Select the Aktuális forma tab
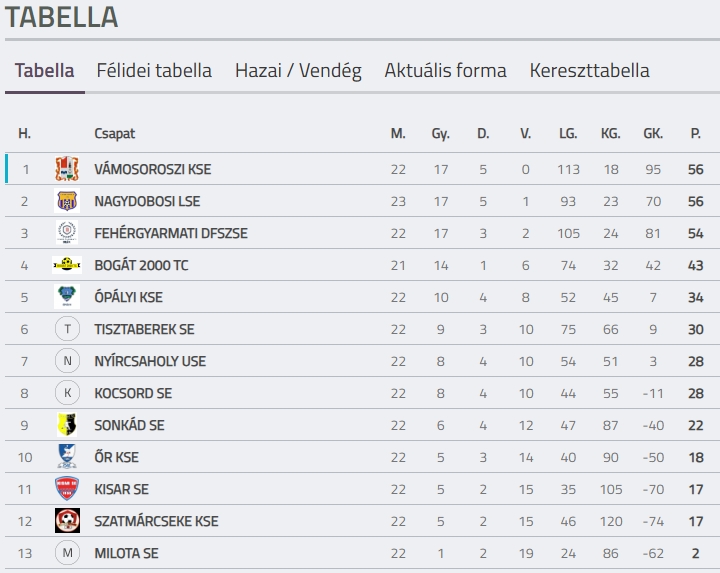This screenshot has width=720, height=573. pos(445,71)
